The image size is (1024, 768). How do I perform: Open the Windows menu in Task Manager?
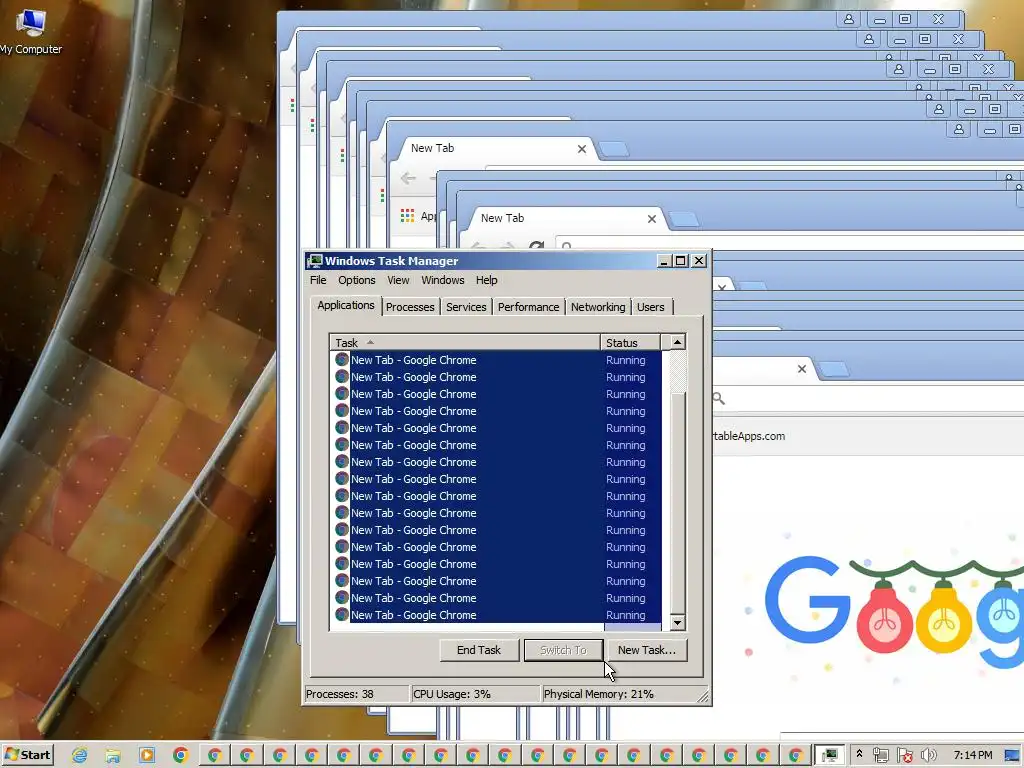443,280
